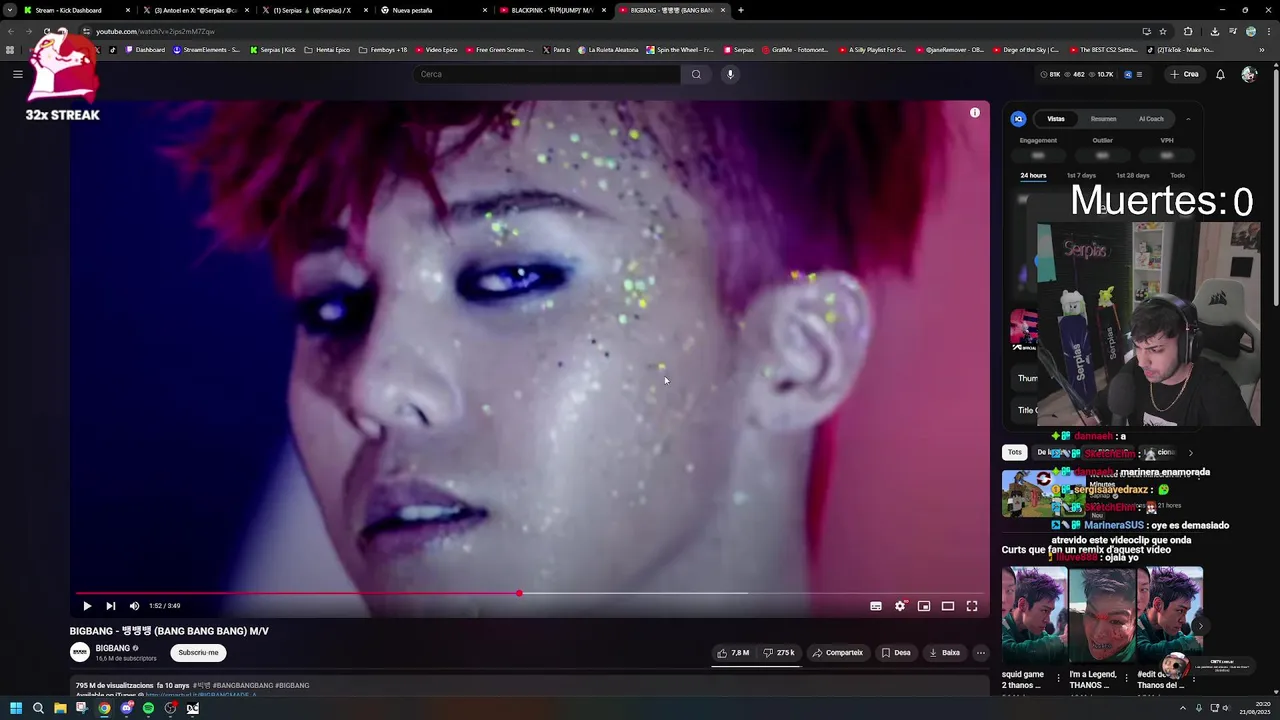Show next shorts arrow
The image size is (1280, 720).
pyautogui.click(x=1200, y=626)
